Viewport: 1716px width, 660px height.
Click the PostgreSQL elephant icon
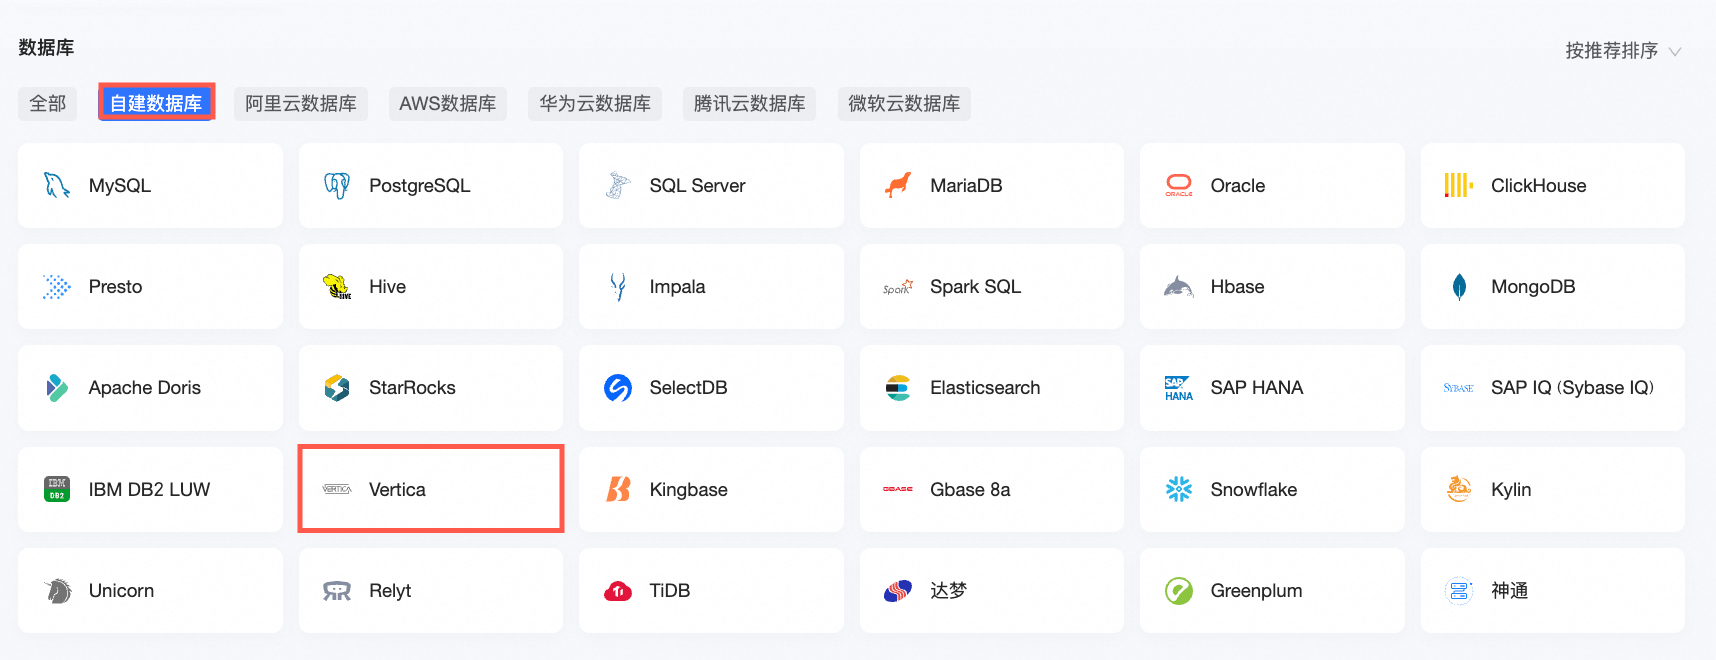click(337, 185)
